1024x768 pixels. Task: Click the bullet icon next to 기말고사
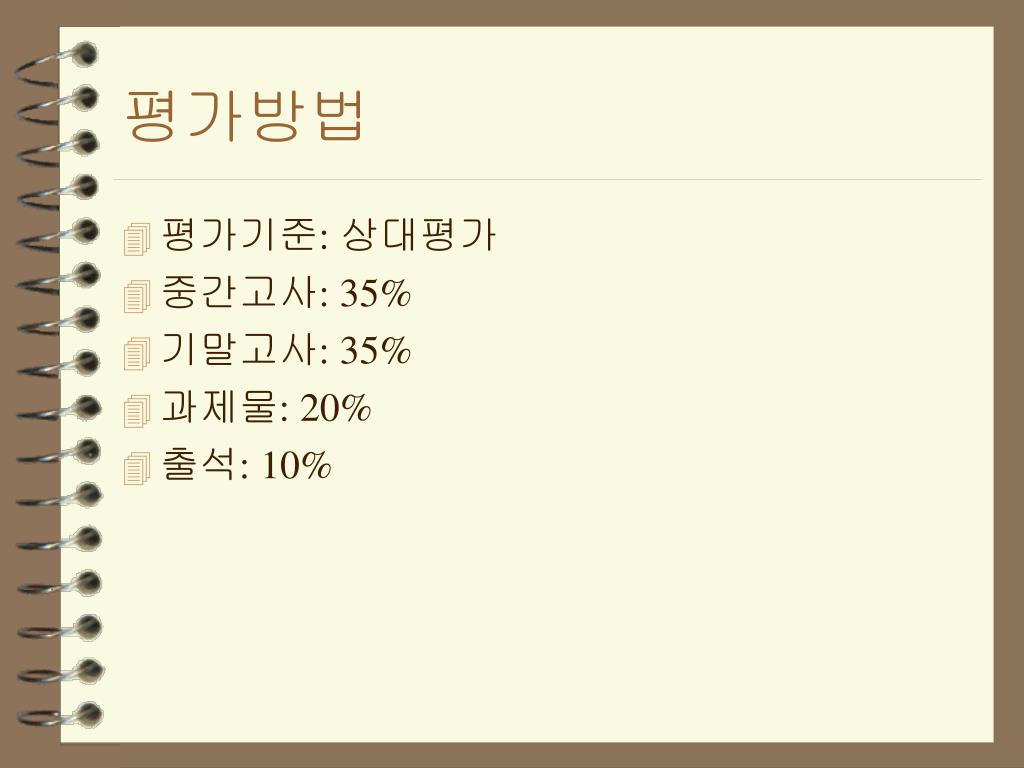(x=136, y=353)
